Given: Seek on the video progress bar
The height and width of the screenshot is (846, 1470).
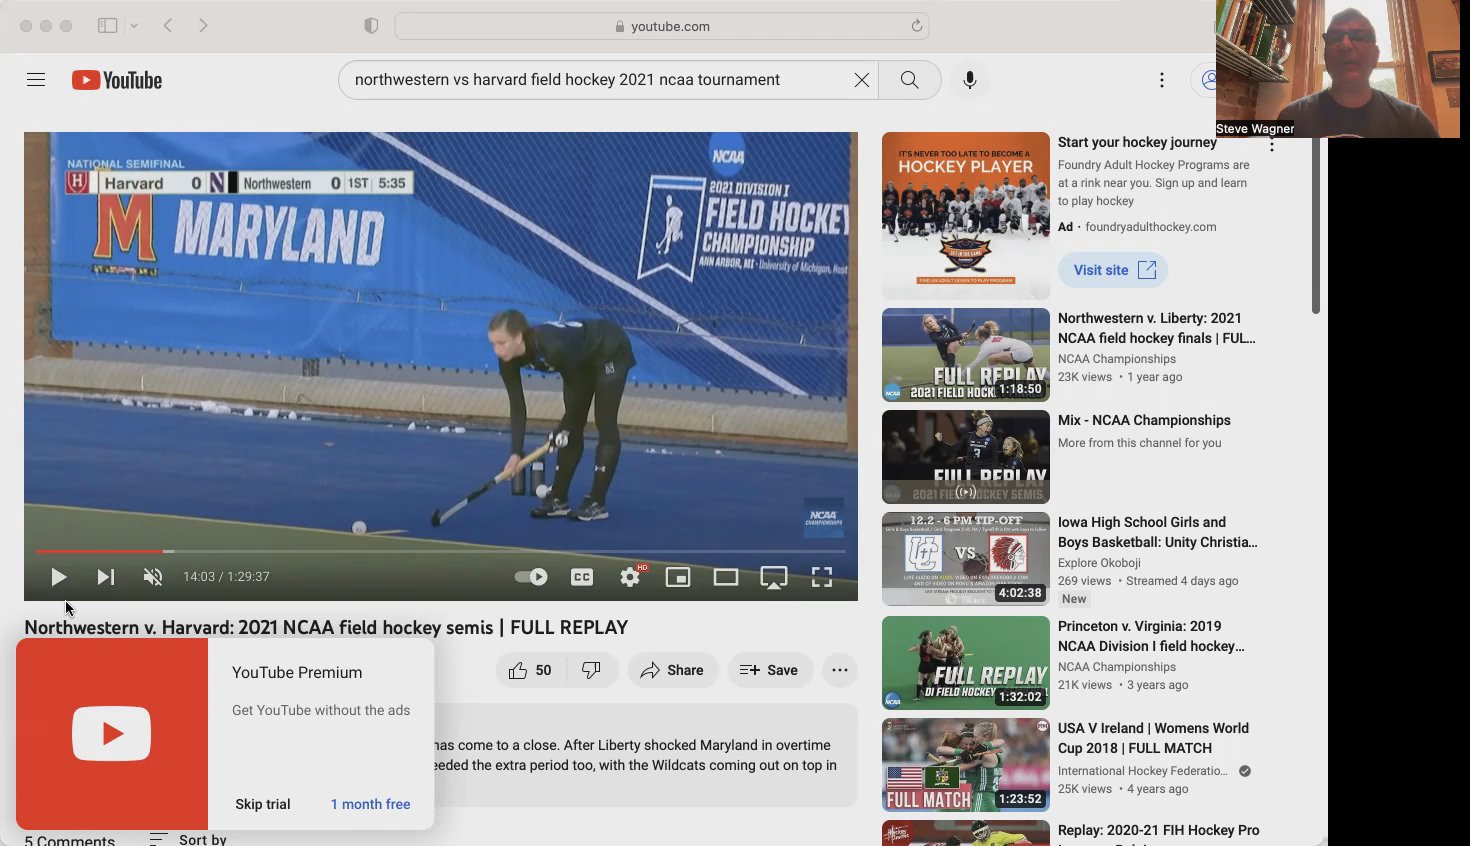Looking at the screenshot, I should [441, 551].
